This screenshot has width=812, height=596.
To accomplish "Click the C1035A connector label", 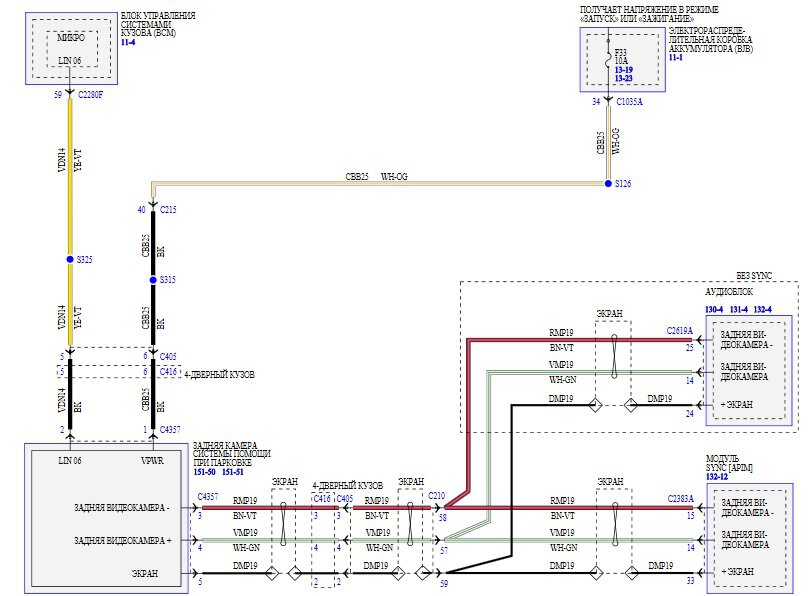I will click(629, 102).
